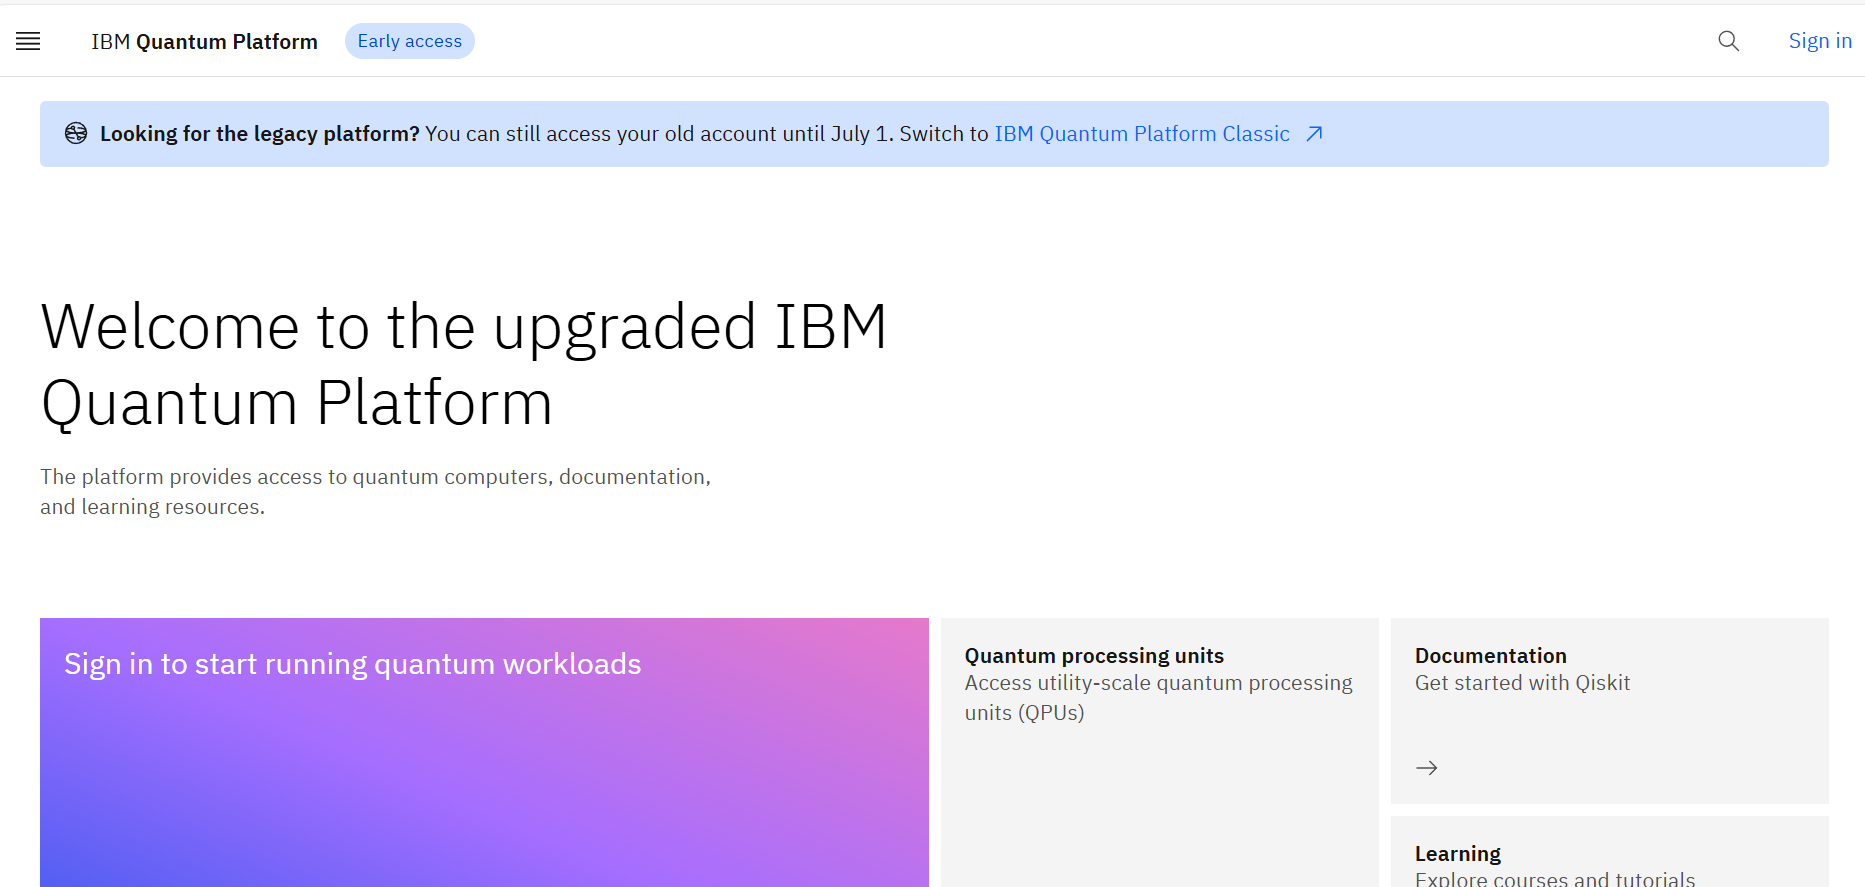
Task: Click the 'Looking for the legacy platform?' text
Action: pyautogui.click(x=259, y=134)
